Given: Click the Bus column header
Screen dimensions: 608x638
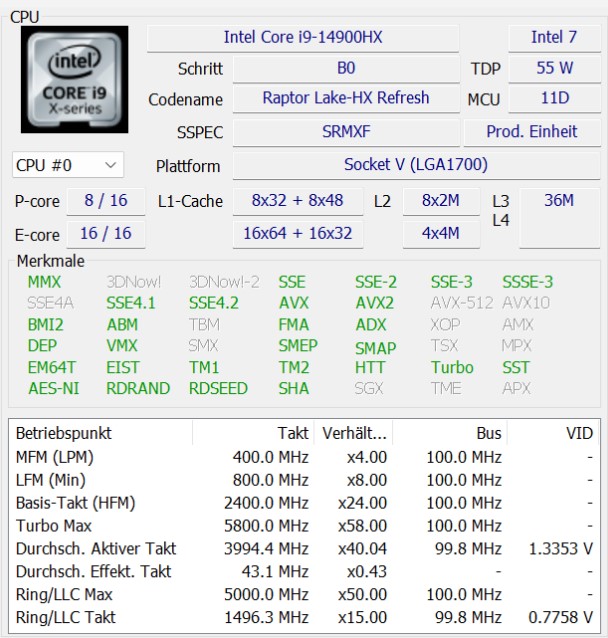Looking at the screenshot, I should pyautogui.click(x=450, y=433).
